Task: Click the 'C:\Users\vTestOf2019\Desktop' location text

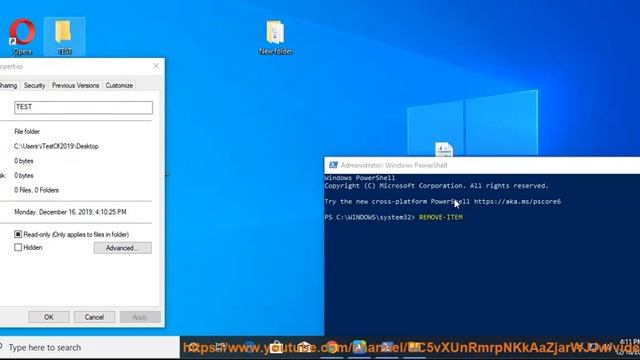Action: pos(56,146)
